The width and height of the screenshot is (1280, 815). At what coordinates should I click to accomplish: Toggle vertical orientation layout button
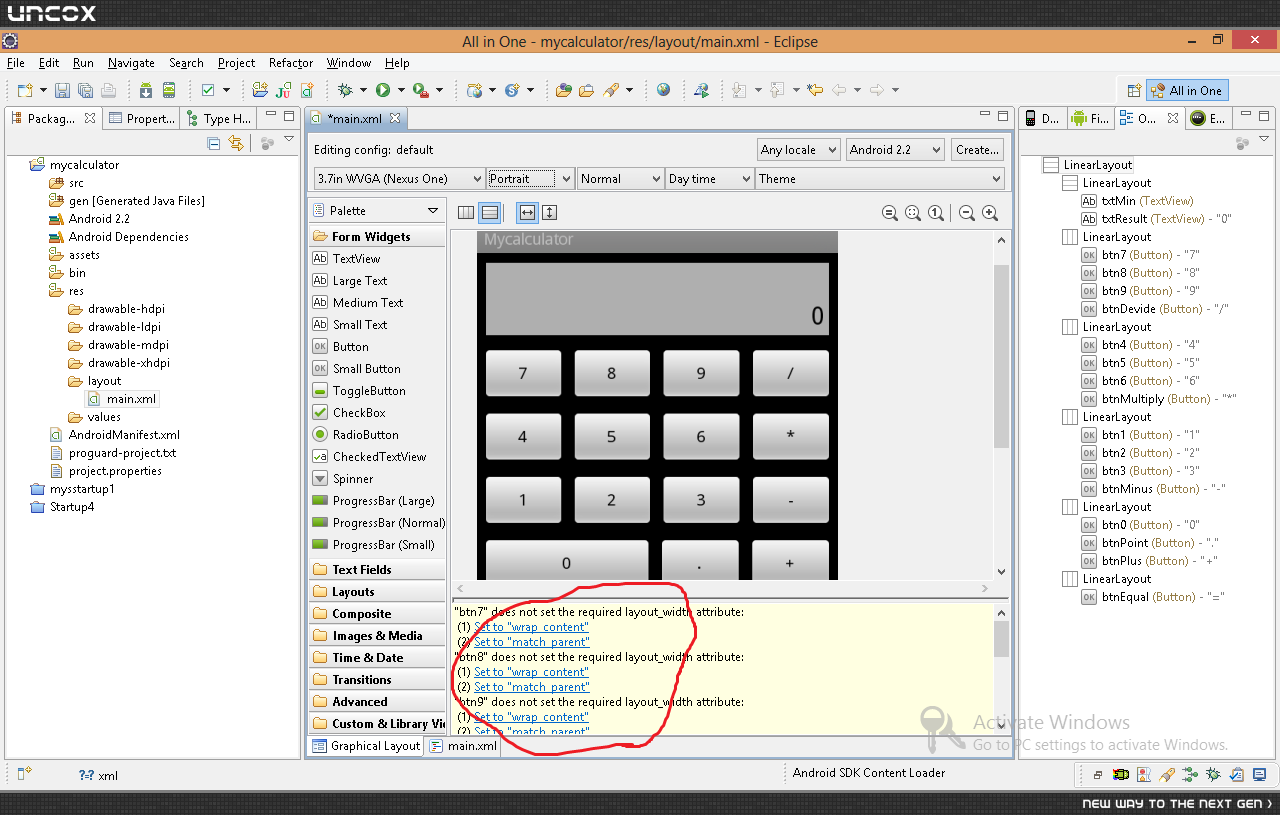click(x=489, y=212)
